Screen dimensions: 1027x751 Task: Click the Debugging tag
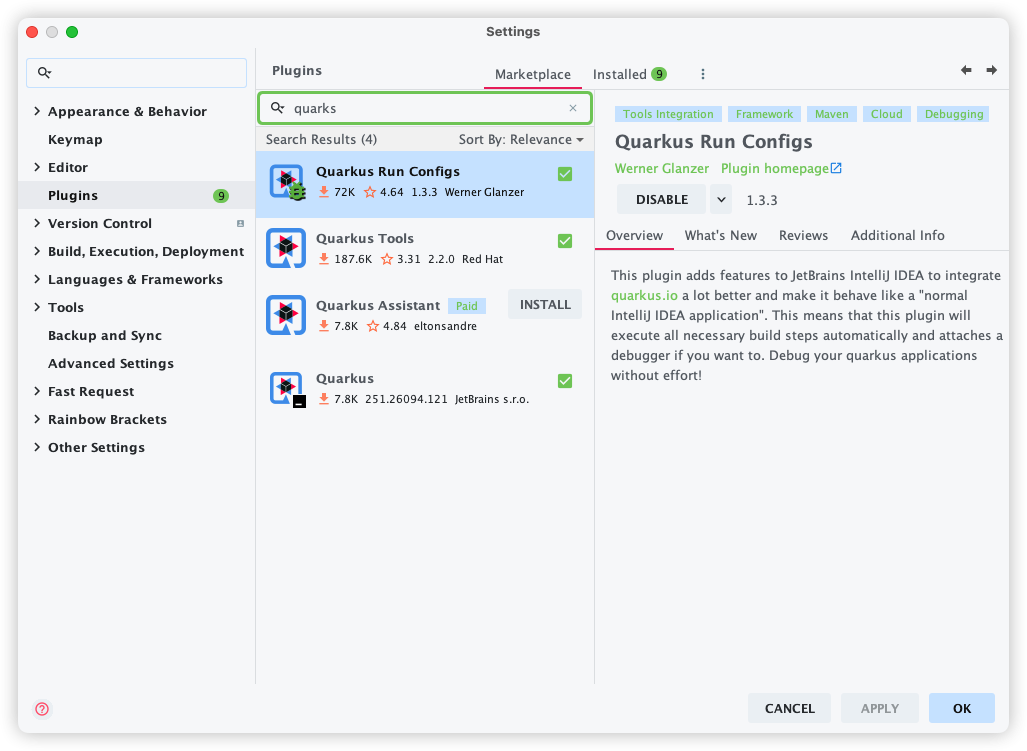click(x=954, y=114)
